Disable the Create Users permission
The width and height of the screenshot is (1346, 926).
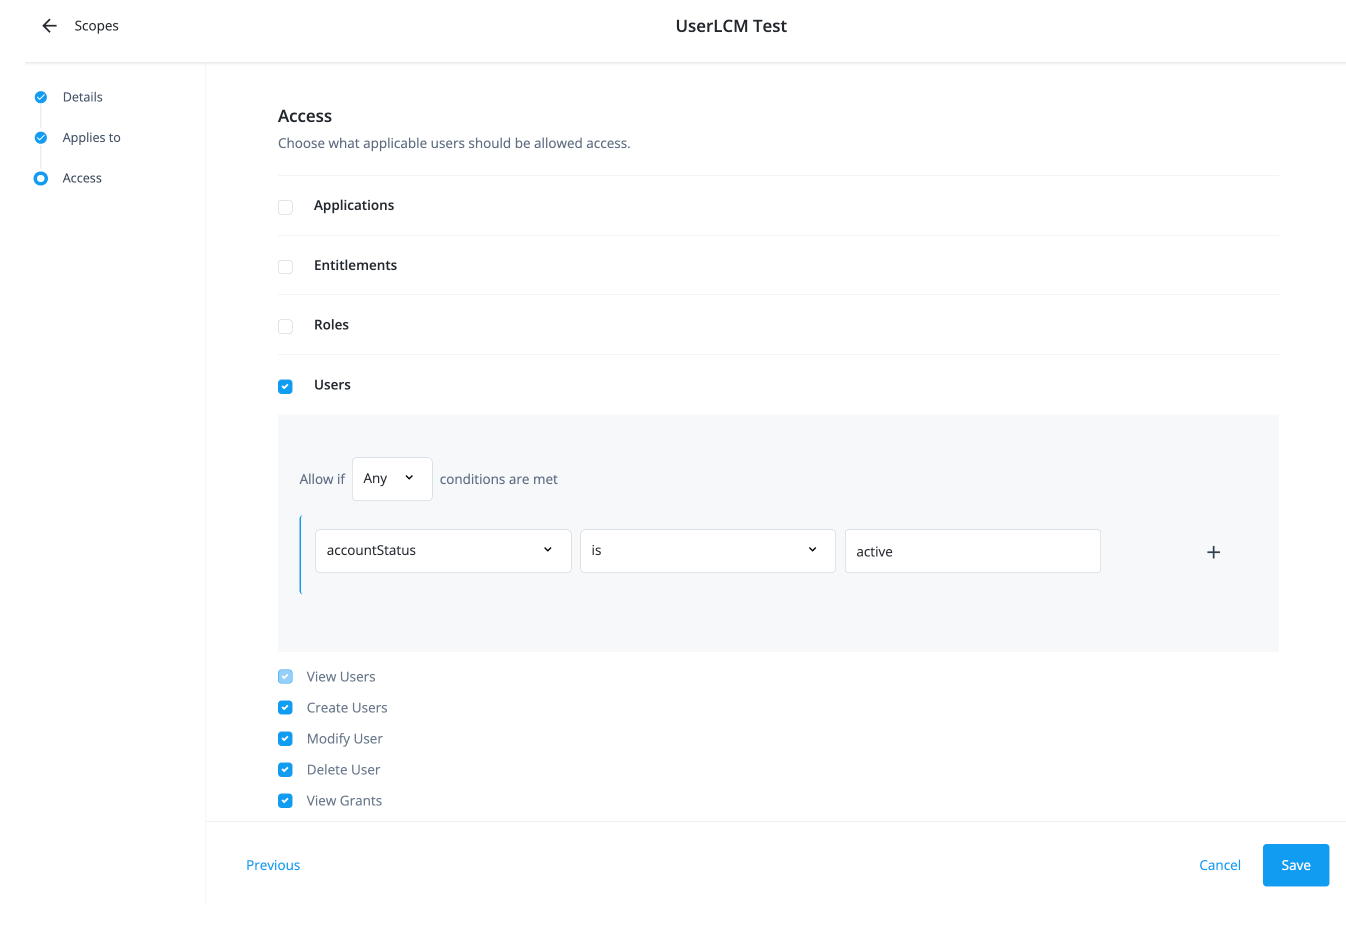(x=285, y=707)
